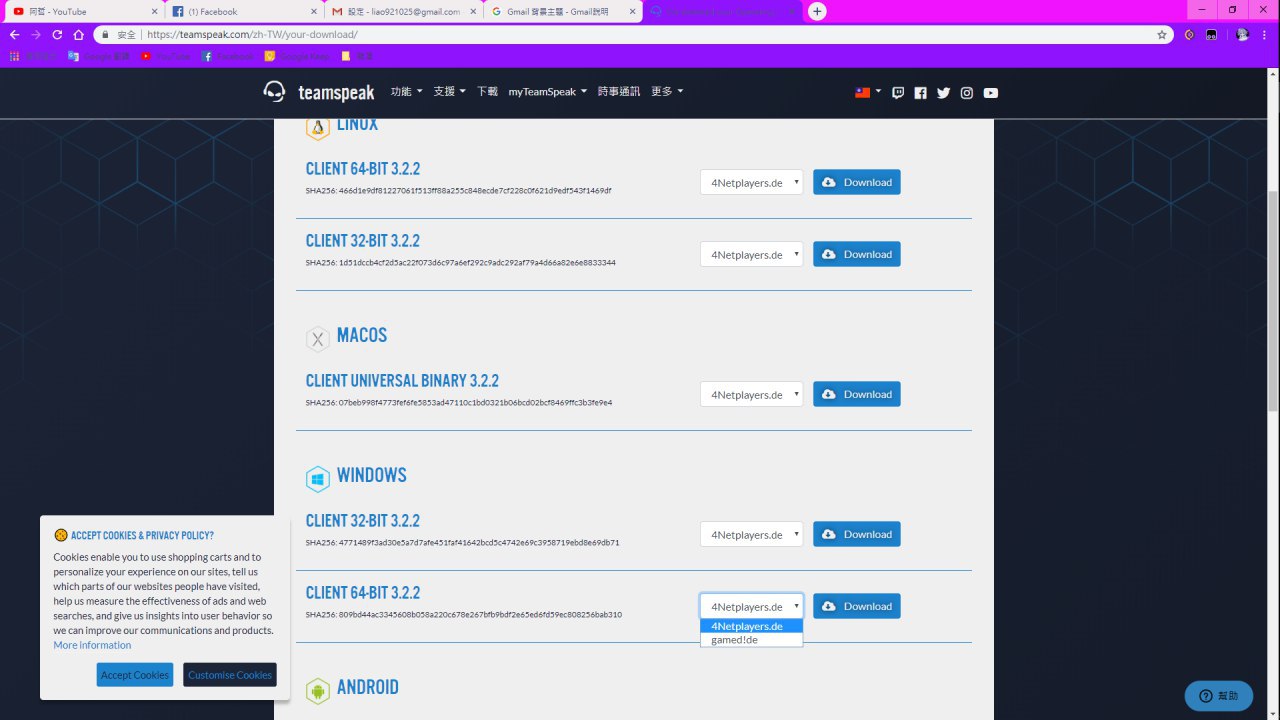Click the dark square extension icon
This screenshot has height=720, width=1280.
1211,34
